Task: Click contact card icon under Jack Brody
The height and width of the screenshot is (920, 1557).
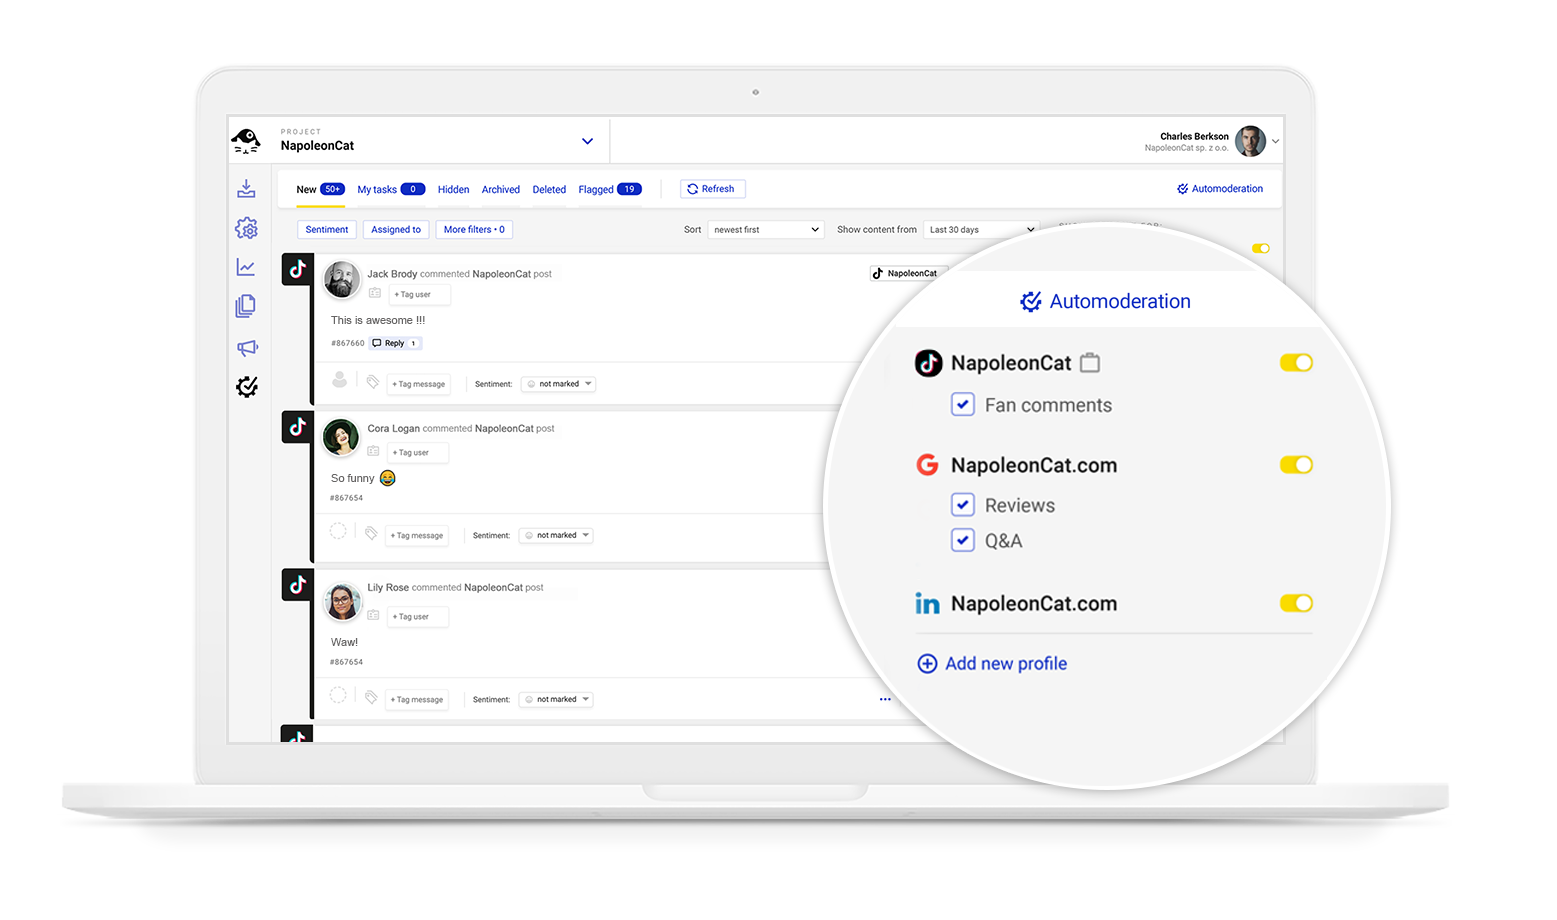Action: [x=375, y=293]
